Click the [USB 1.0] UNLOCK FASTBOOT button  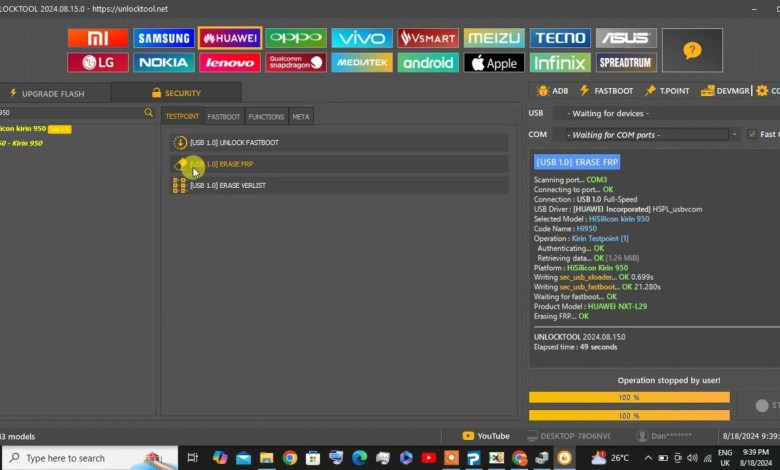[340, 143]
